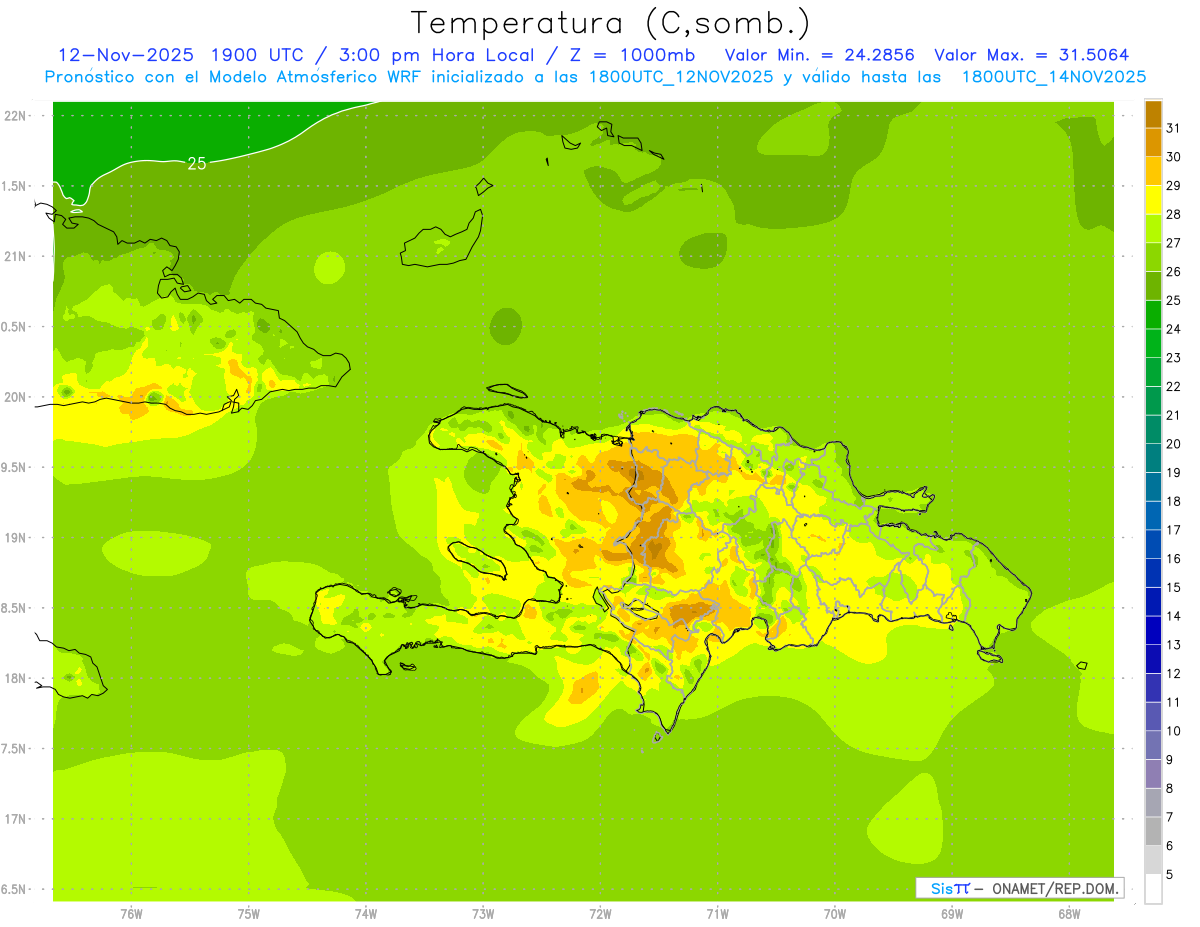Click the legend value '19'
1200x927 pixels.
tap(1173, 473)
